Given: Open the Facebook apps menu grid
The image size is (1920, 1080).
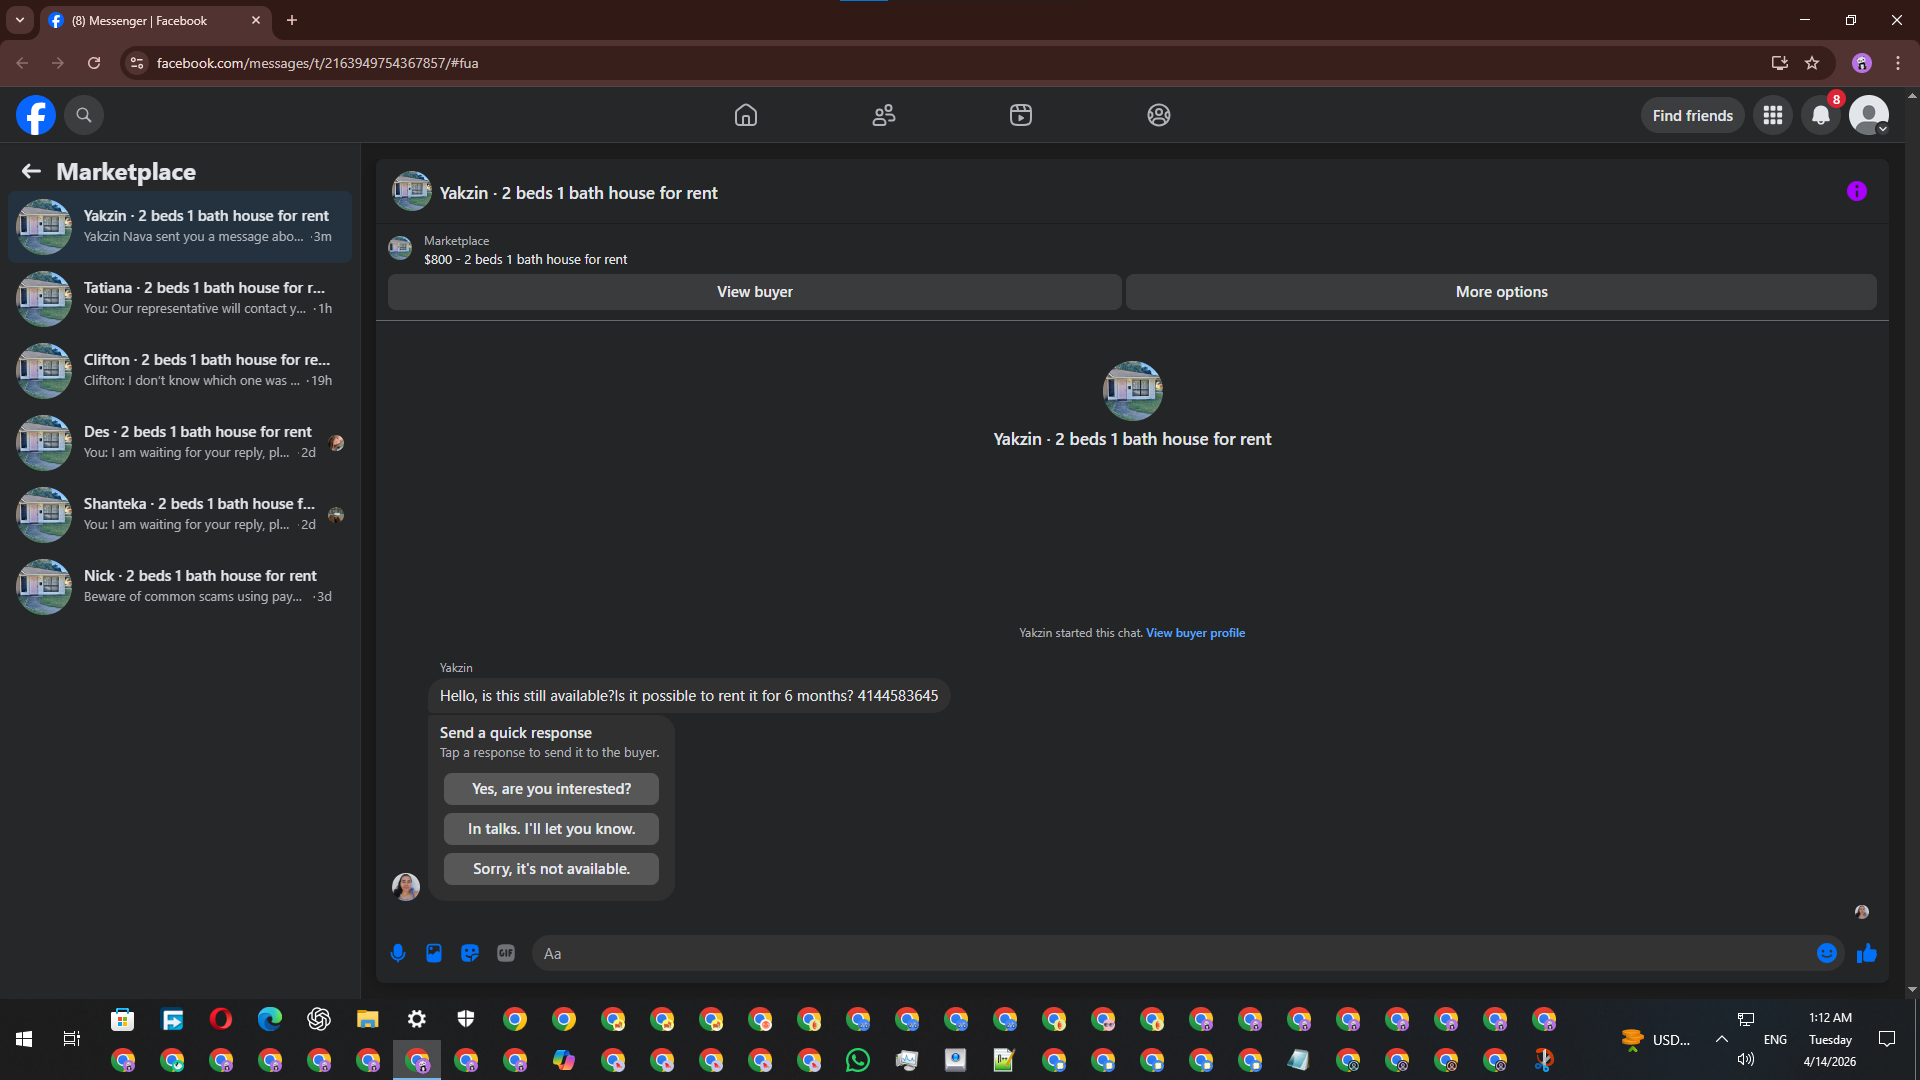Looking at the screenshot, I should (x=1773, y=115).
